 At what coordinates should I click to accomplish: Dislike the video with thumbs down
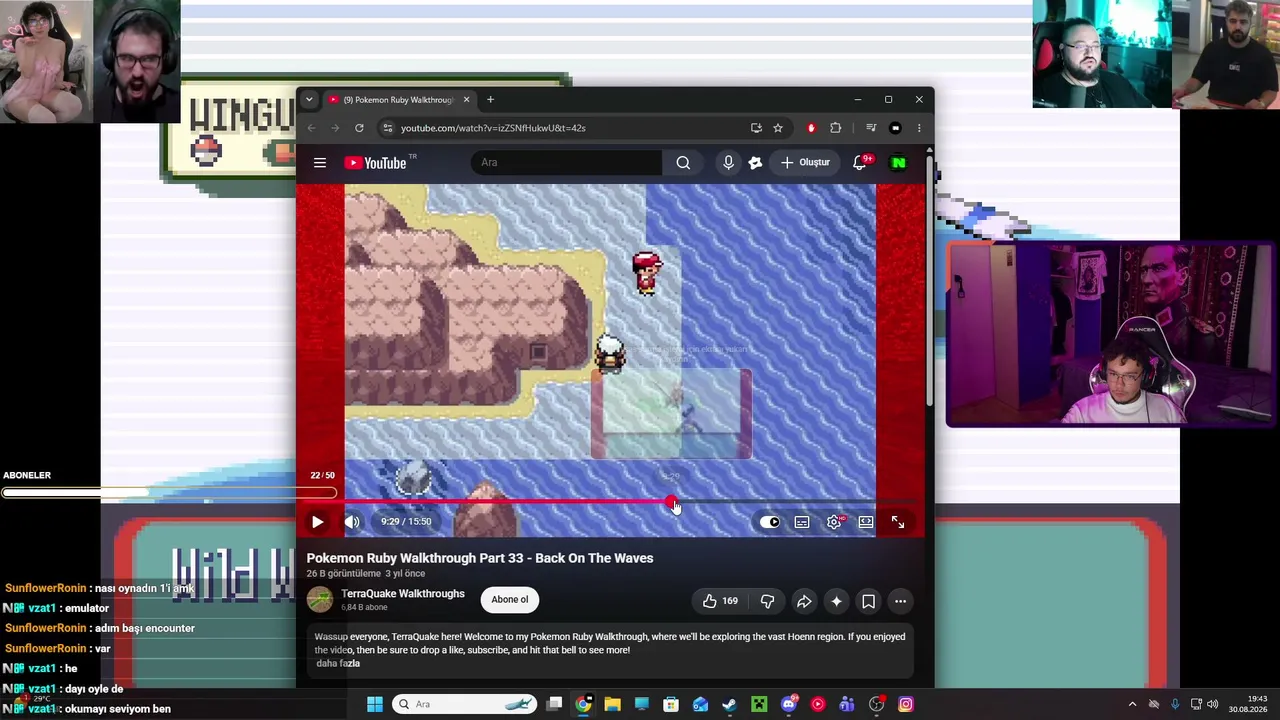click(768, 601)
